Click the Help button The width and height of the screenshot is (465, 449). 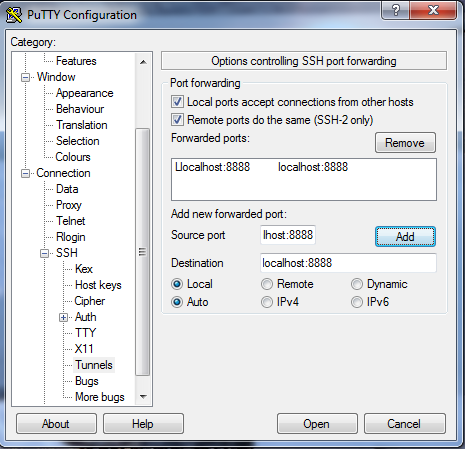coord(143,424)
